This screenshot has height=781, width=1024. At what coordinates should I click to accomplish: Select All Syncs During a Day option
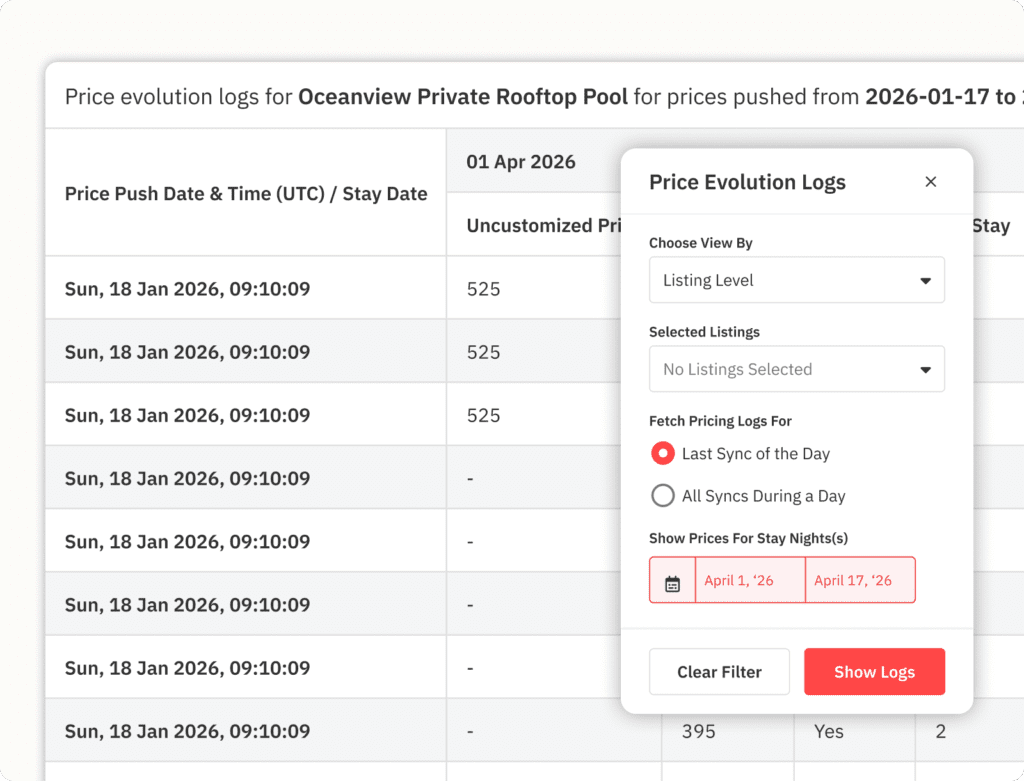tap(662, 496)
